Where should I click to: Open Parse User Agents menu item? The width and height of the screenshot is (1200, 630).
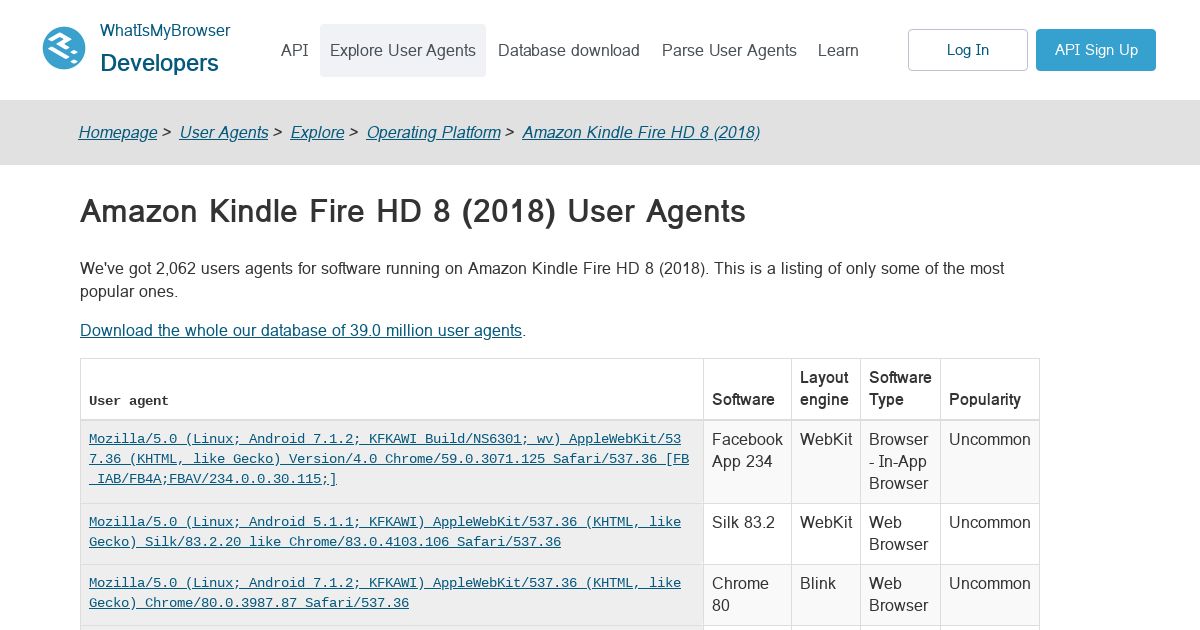729,50
